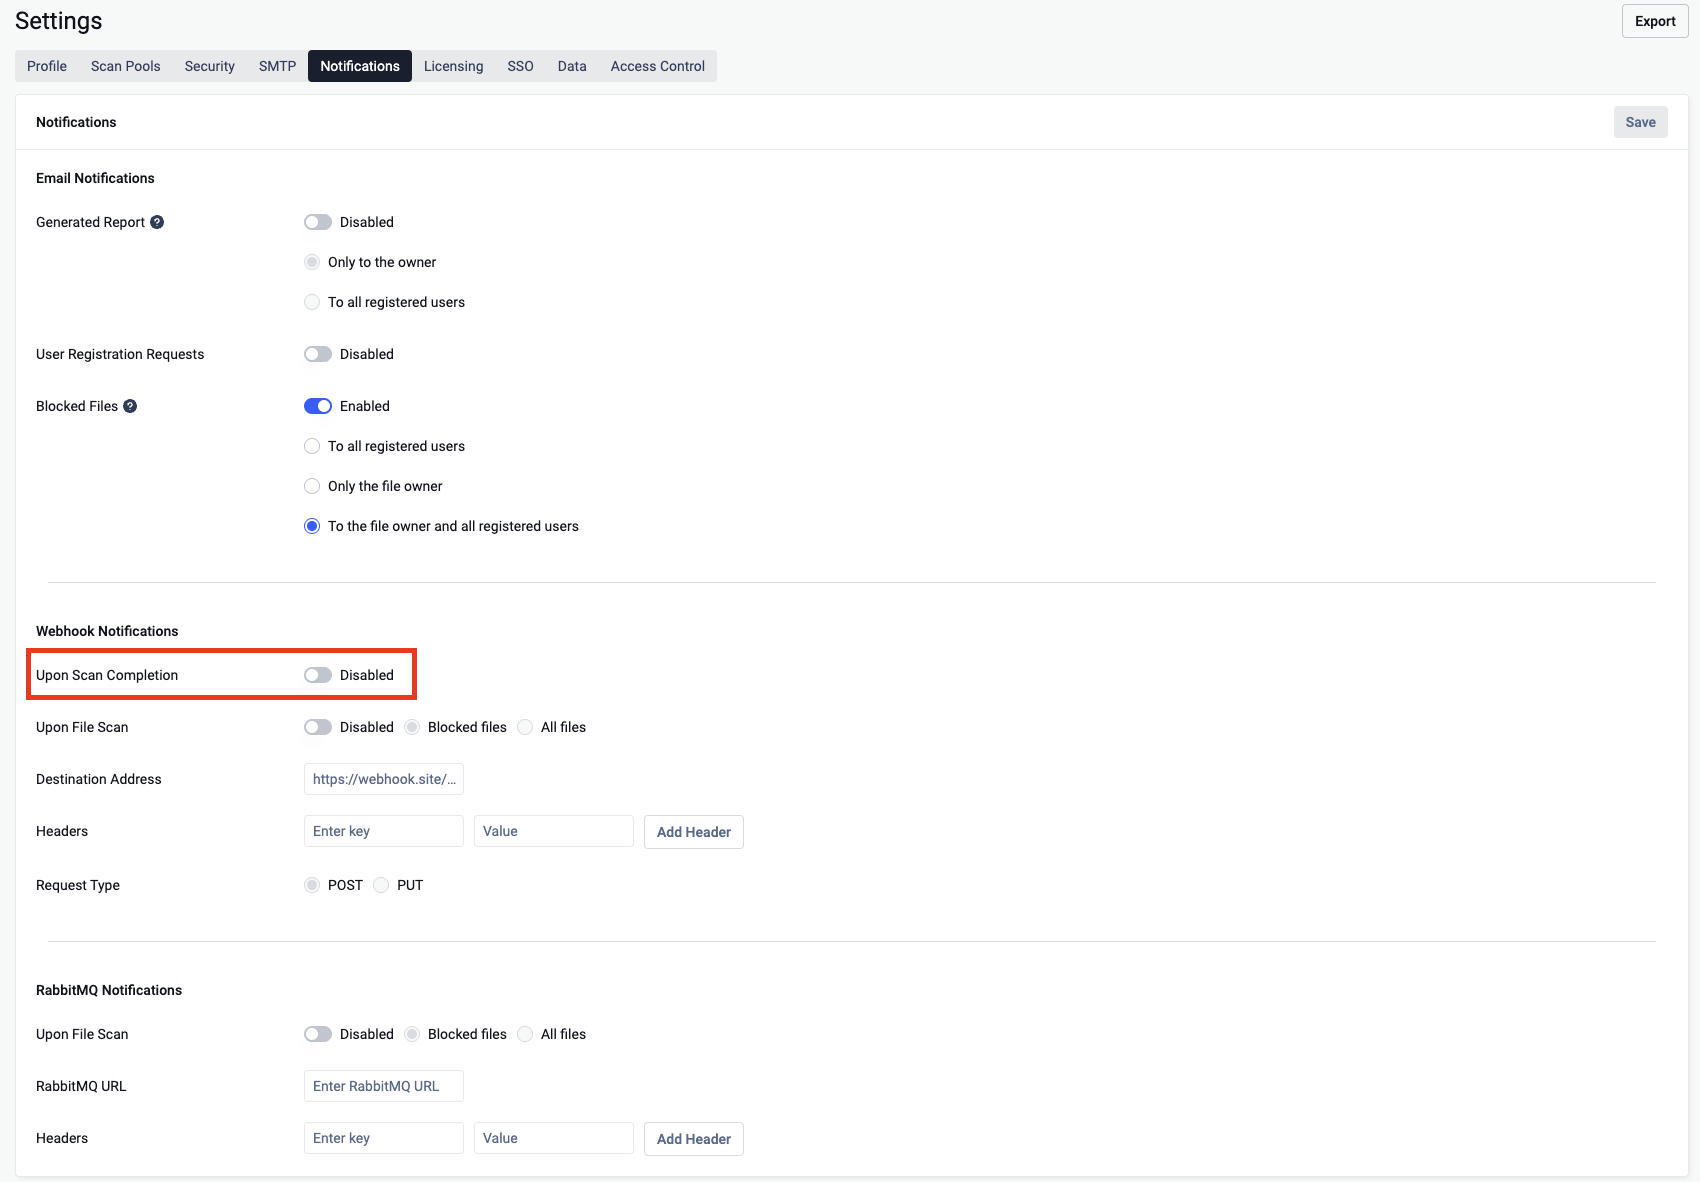Click the 'Email Notifications' heading
1700x1182 pixels.
[x=95, y=178]
